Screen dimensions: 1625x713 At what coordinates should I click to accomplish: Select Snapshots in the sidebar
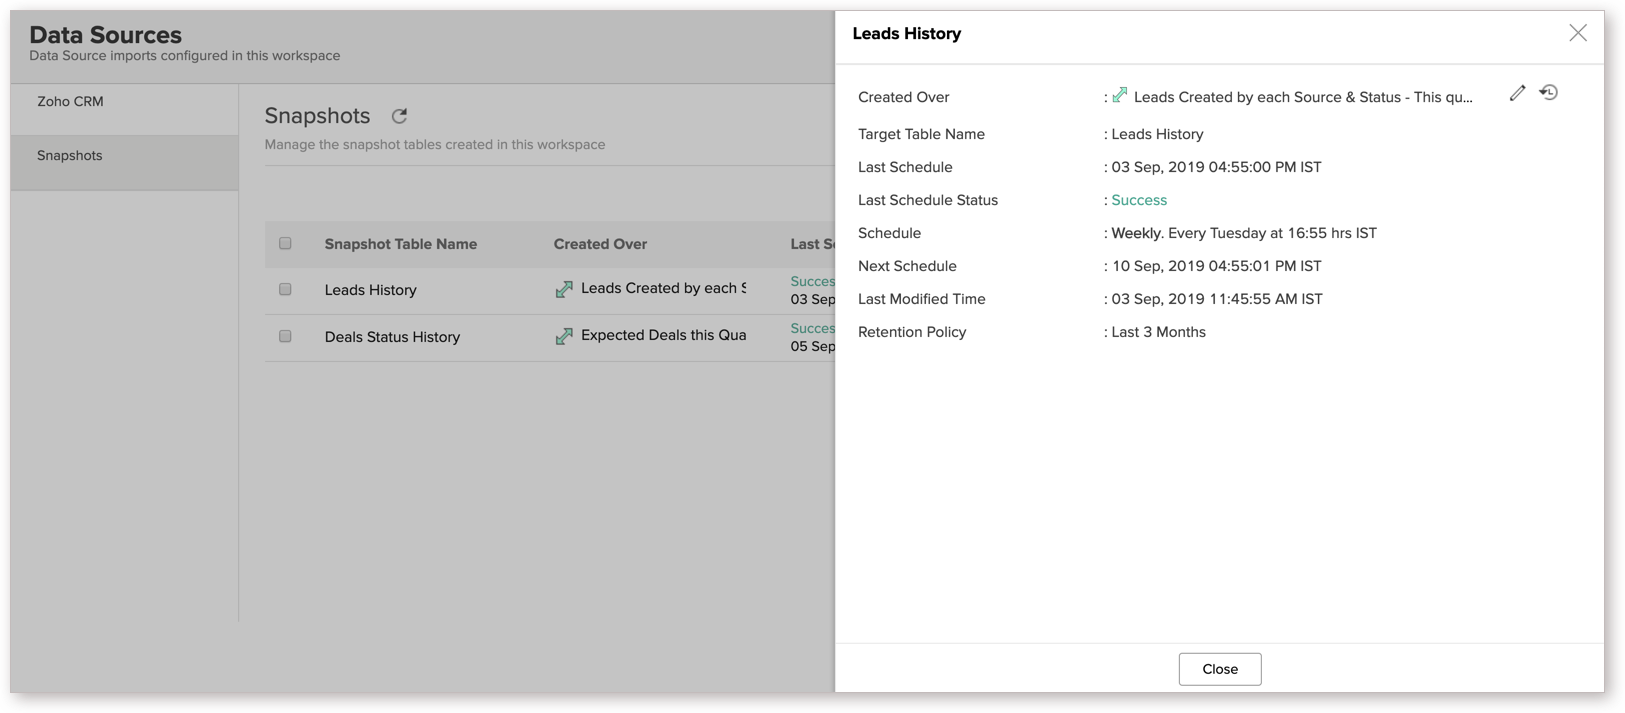pyautogui.click(x=70, y=156)
